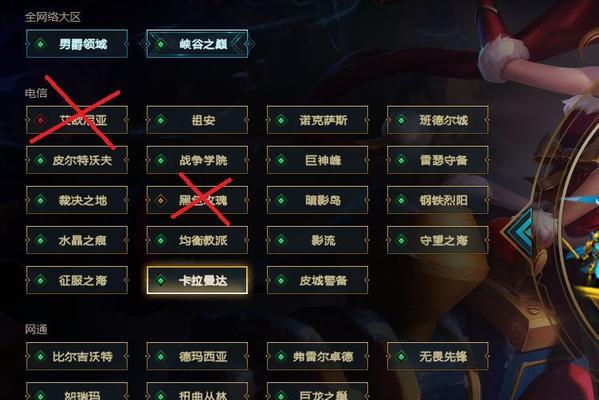
Task: Select the 裁决之地 server
Action: pyautogui.click(x=77, y=200)
